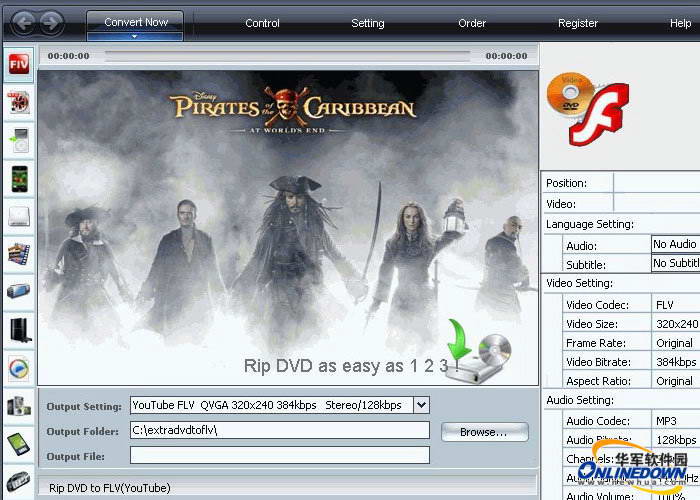The height and width of the screenshot is (500, 700).
Task: Select the white Apple TV device icon
Action: [19, 217]
